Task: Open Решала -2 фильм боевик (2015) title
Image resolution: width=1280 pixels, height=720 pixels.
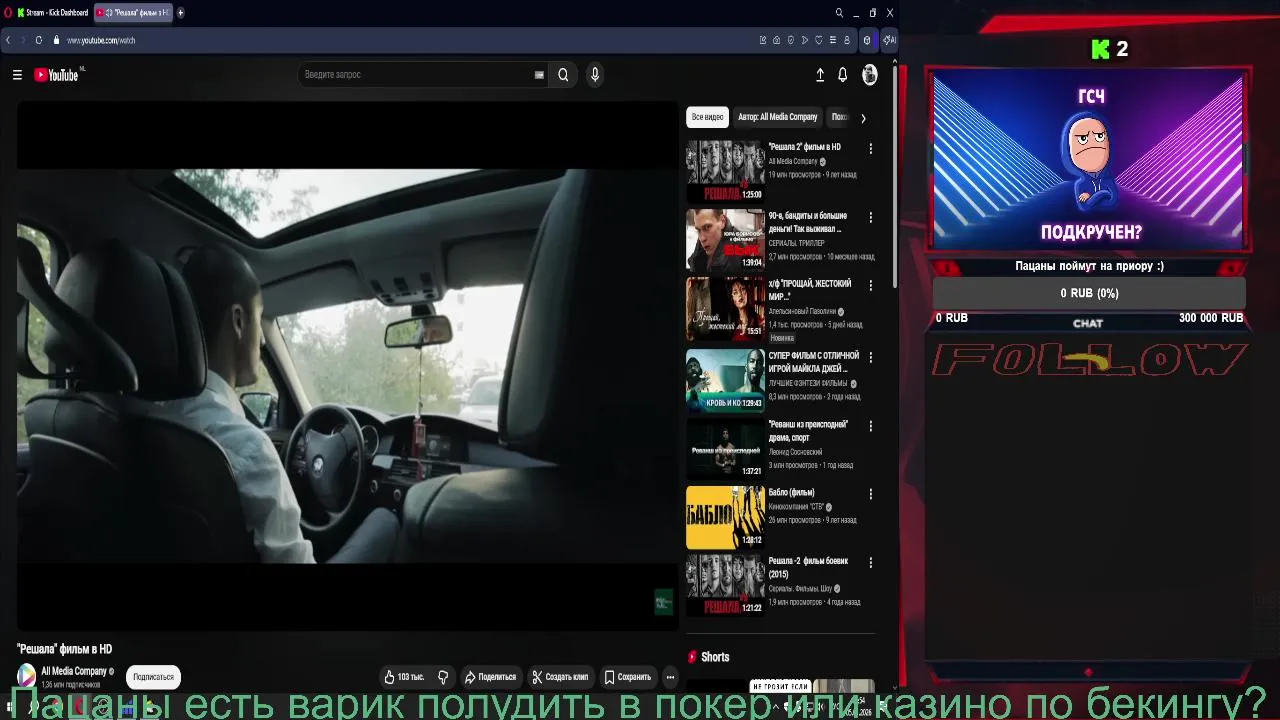Action: (x=808, y=568)
